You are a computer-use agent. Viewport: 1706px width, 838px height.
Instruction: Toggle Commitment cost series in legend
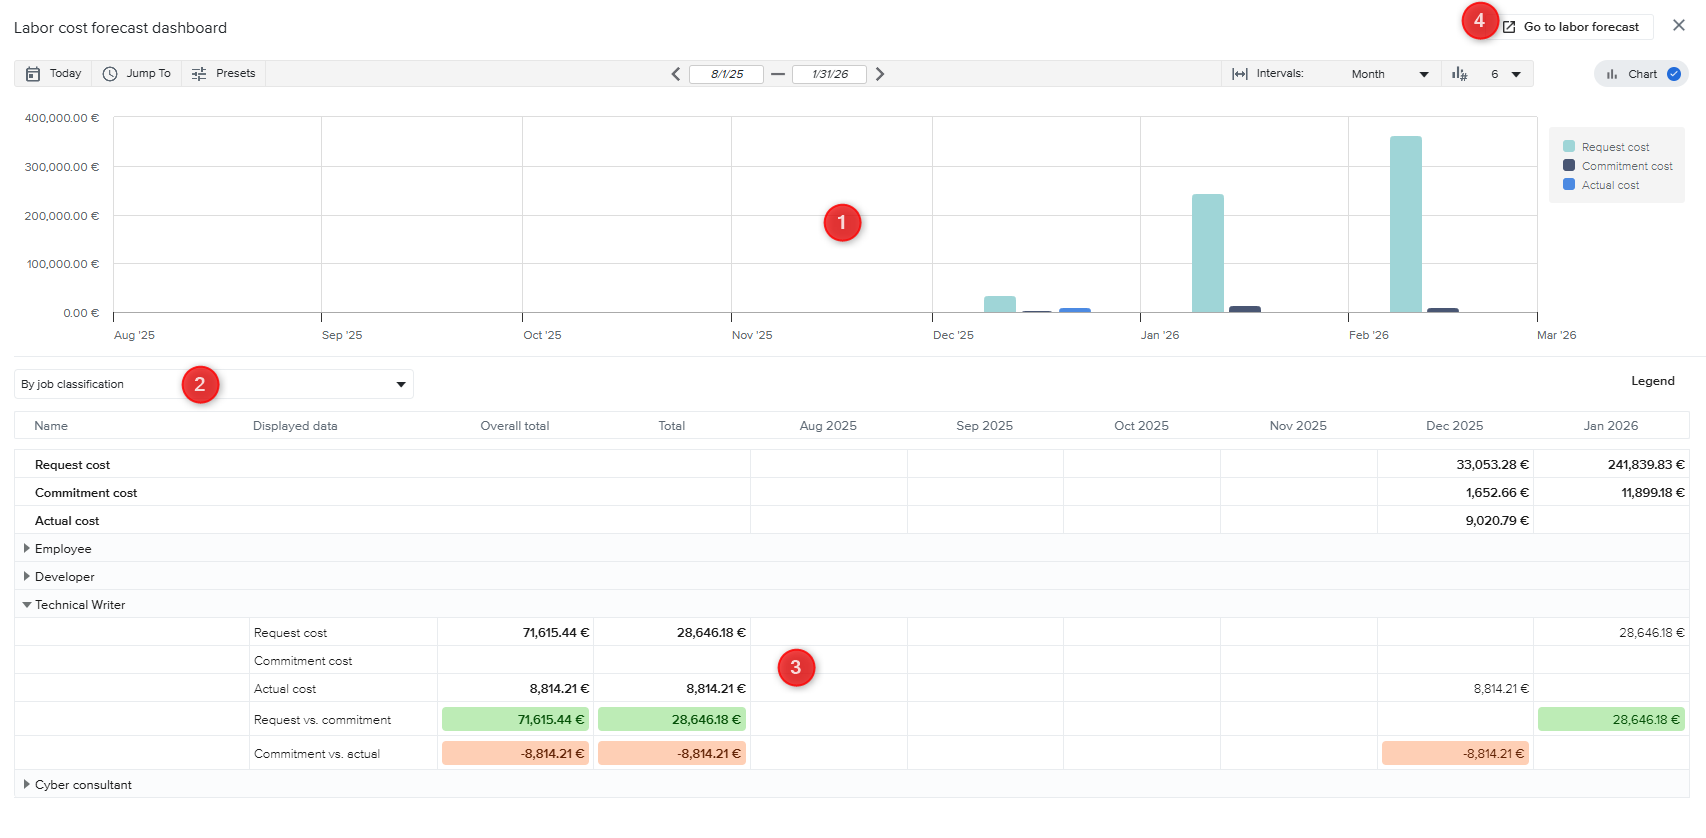pyautogui.click(x=1626, y=166)
